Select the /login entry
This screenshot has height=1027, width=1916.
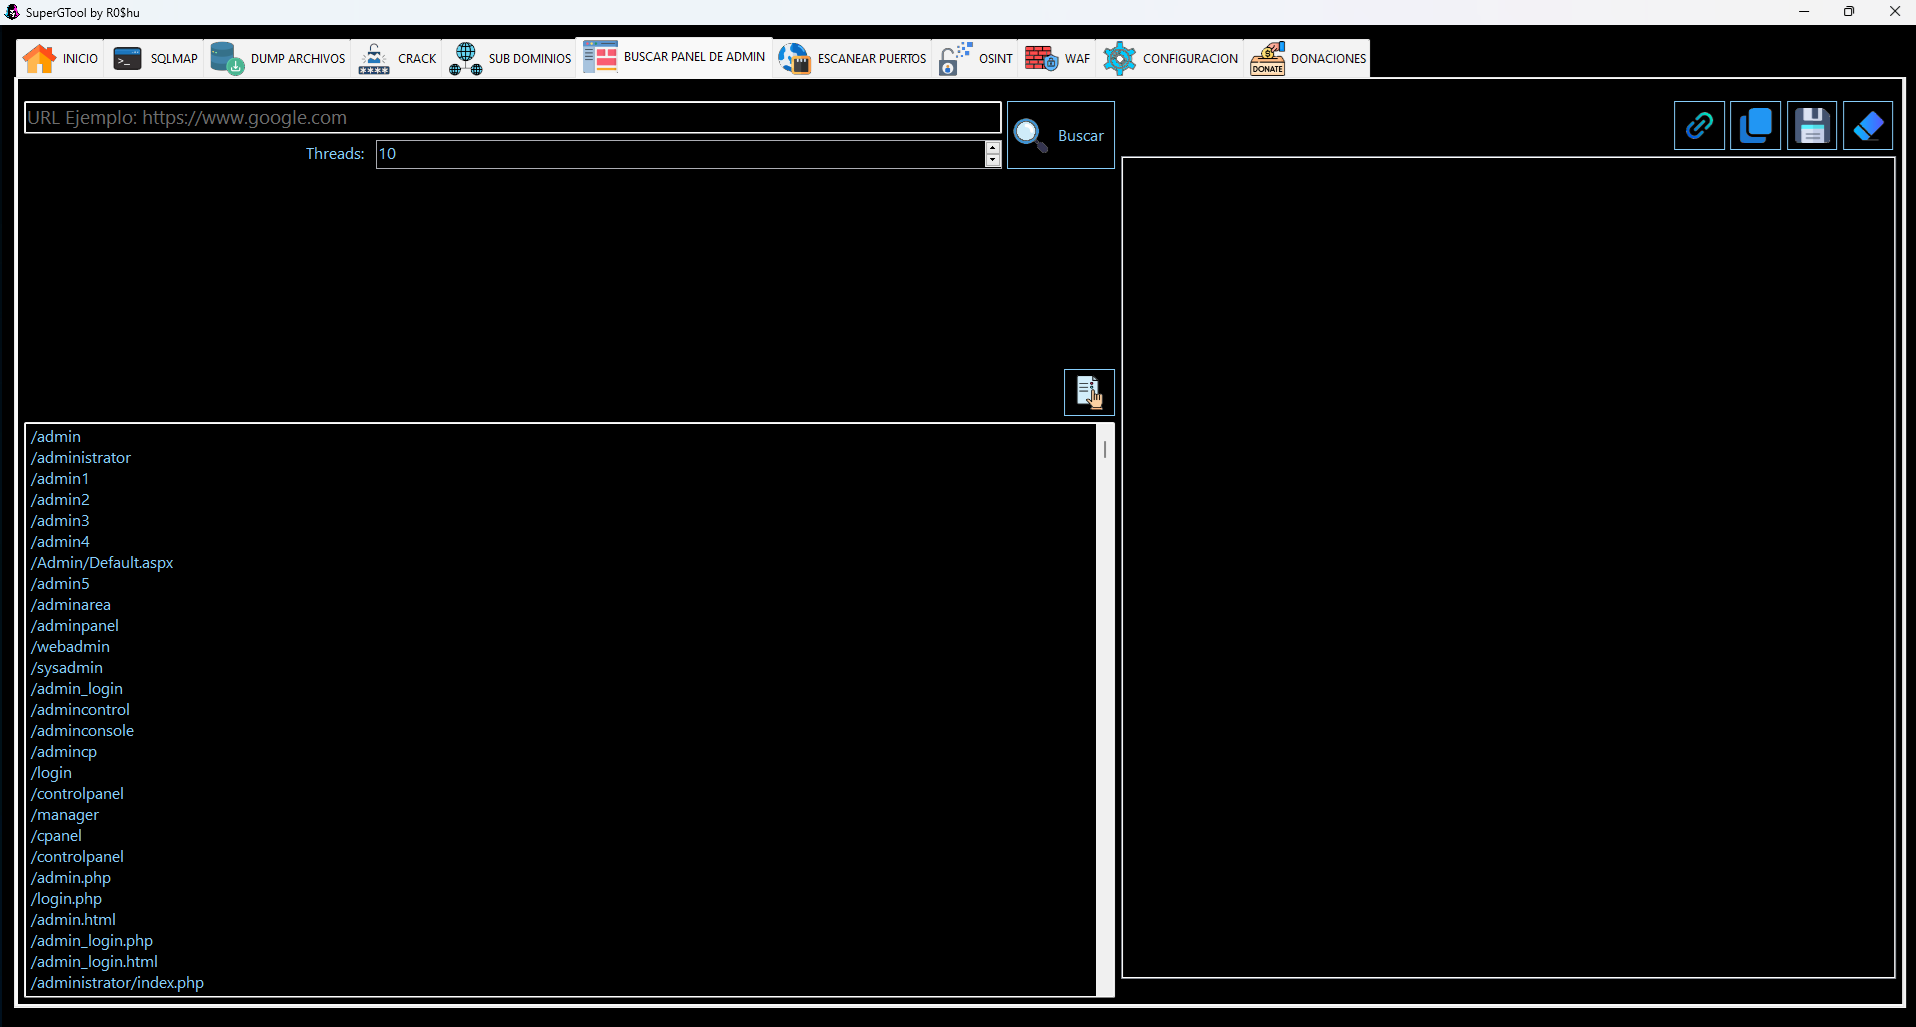pos(51,773)
